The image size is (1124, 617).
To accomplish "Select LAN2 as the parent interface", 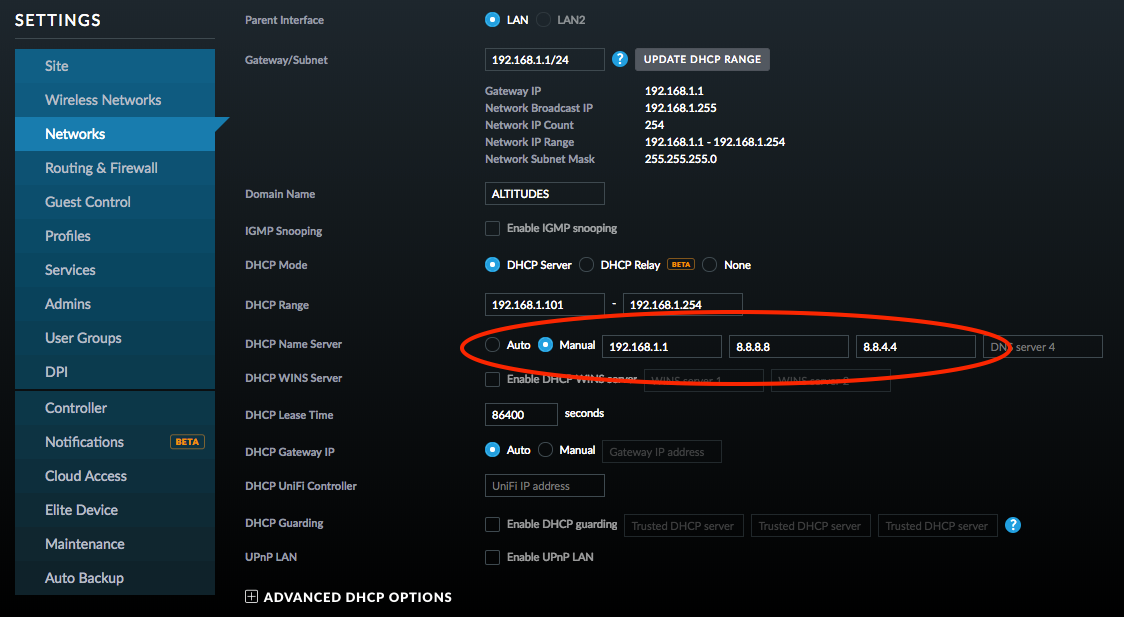I will click(544, 20).
